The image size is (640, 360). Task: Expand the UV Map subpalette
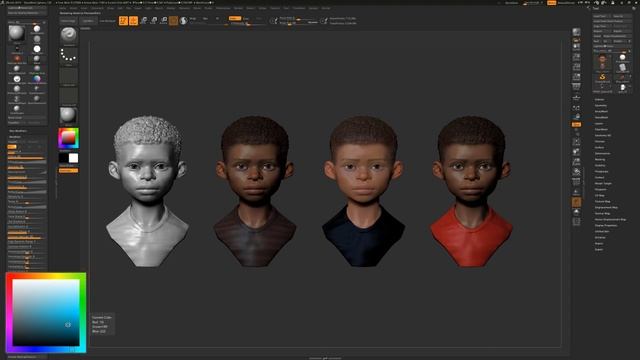pyautogui.click(x=600, y=196)
